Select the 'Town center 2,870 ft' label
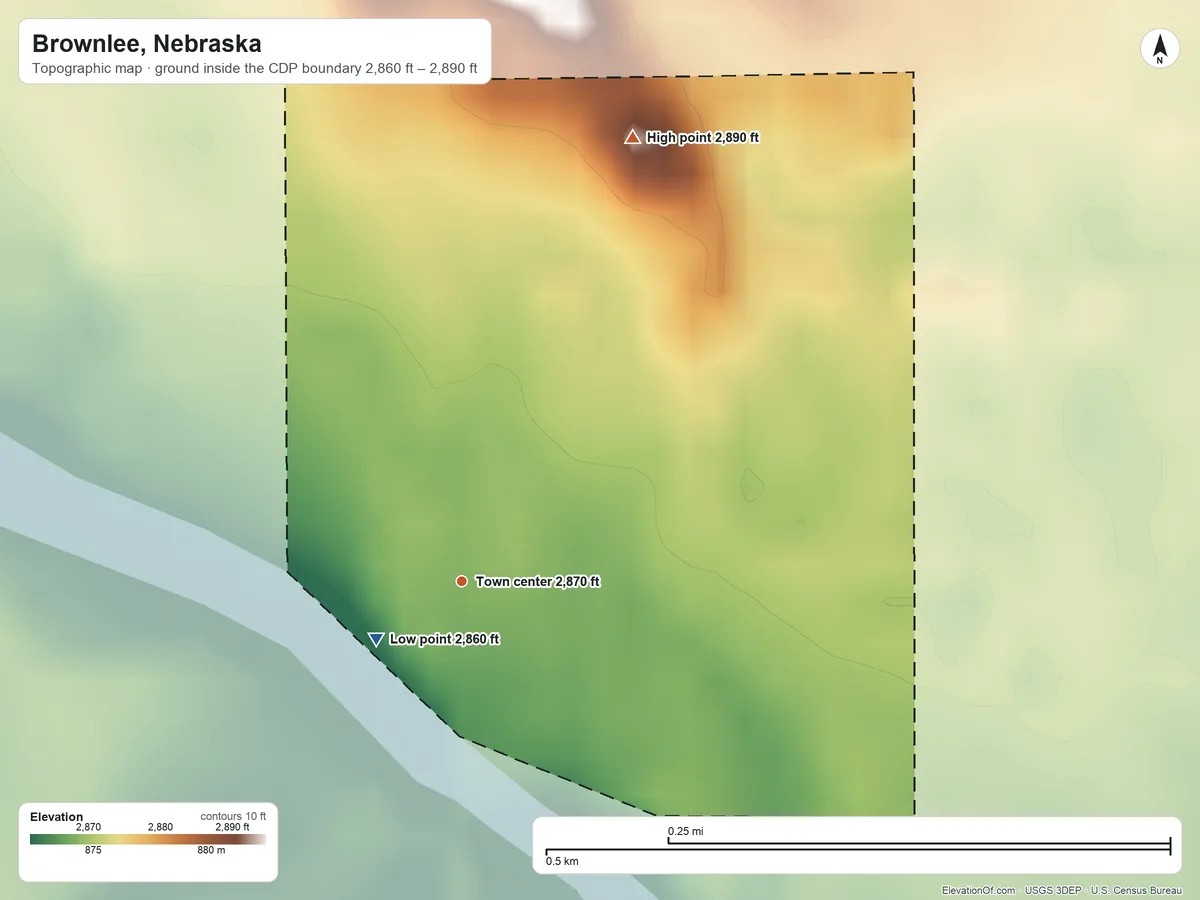This screenshot has width=1200, height=900. [537, 581]
